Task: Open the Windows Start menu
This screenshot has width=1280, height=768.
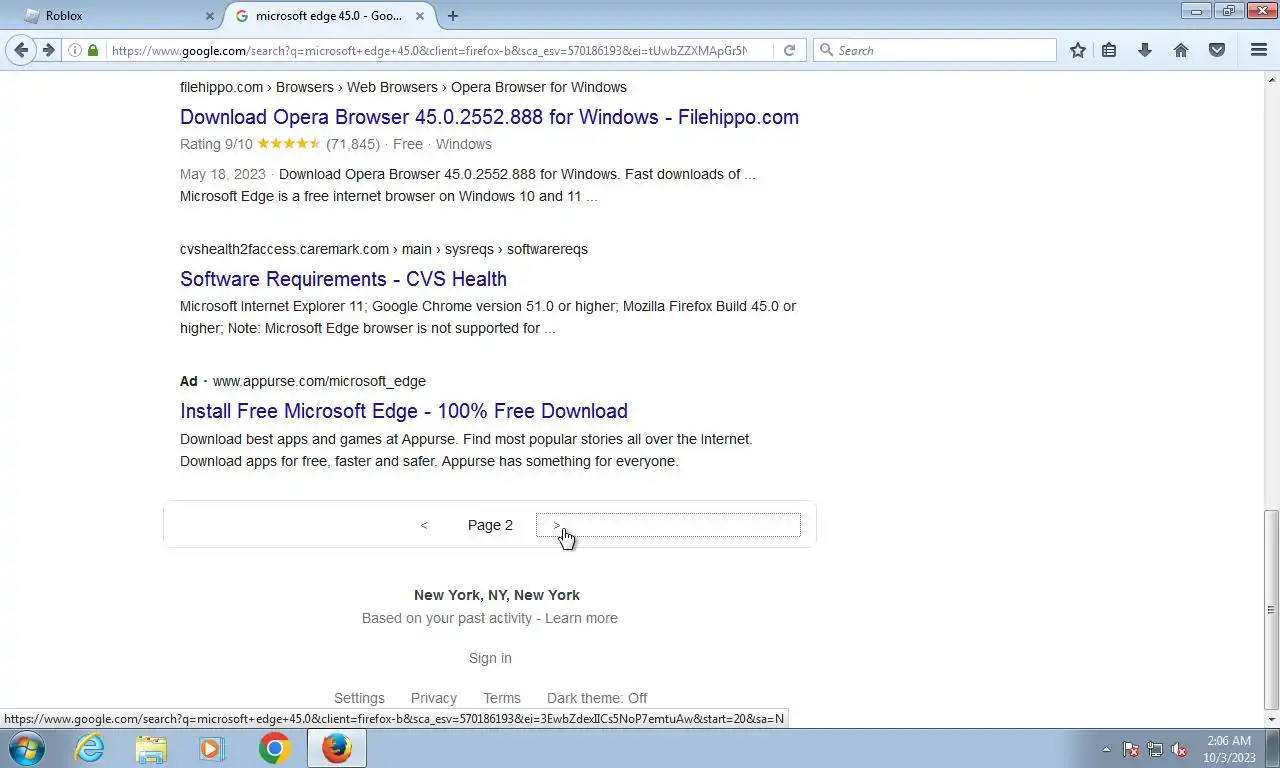Action: (x=26, y=748)
